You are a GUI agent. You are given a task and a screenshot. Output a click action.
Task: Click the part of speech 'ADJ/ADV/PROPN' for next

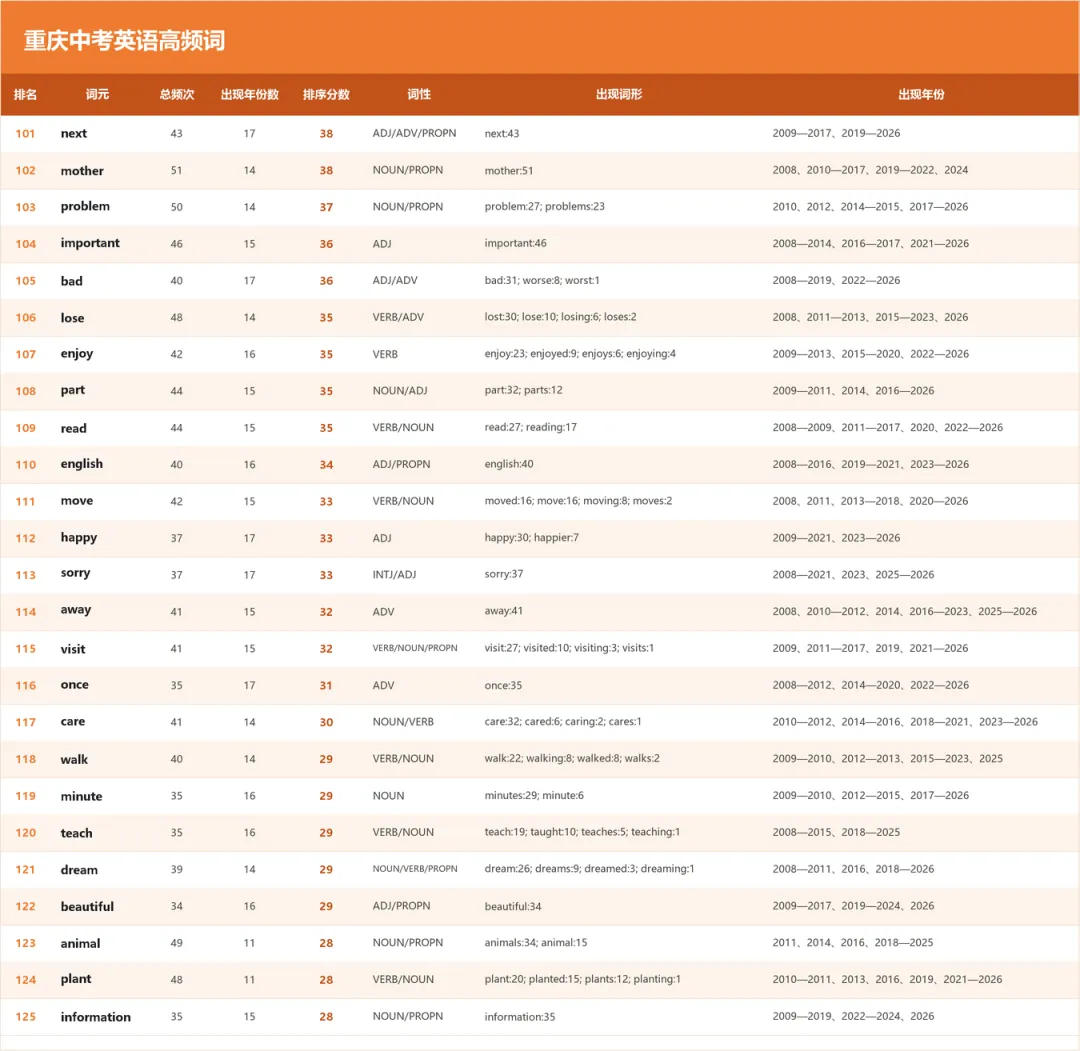(x=414, y=133)
